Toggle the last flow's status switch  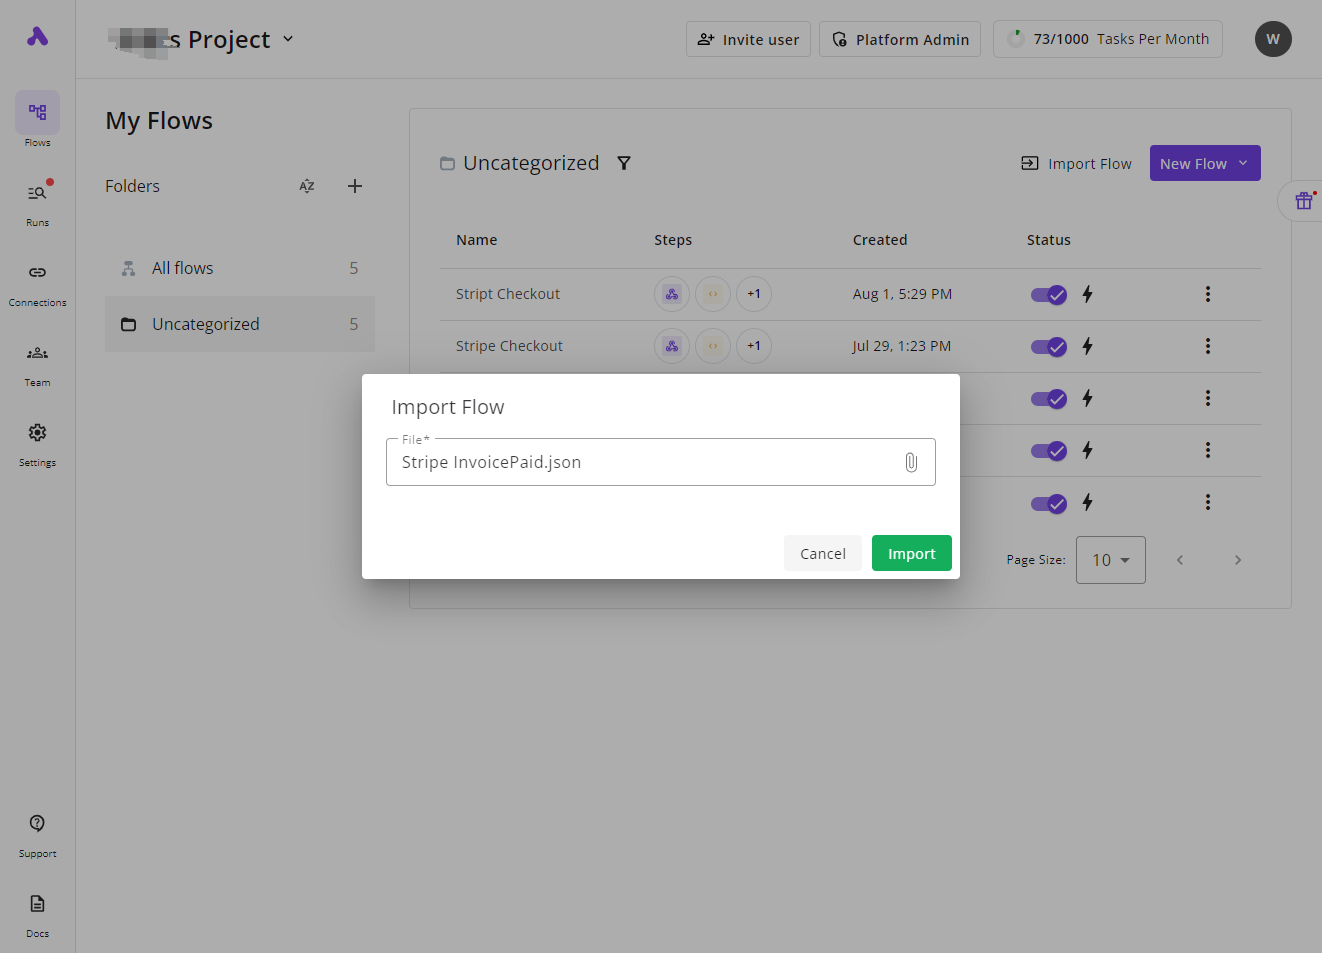tap(1048, 503)
